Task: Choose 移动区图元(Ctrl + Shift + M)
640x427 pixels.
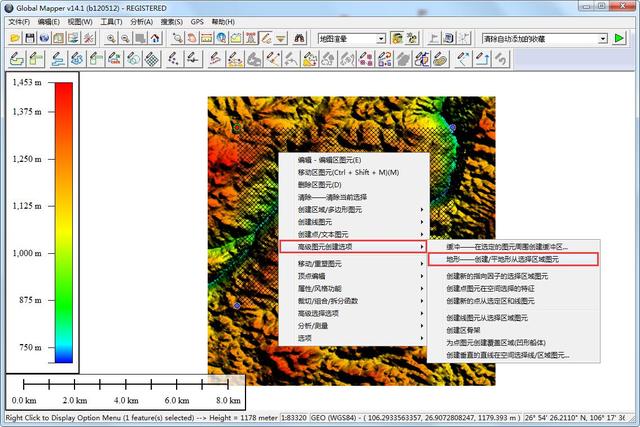Action: [x=353, y=172]
